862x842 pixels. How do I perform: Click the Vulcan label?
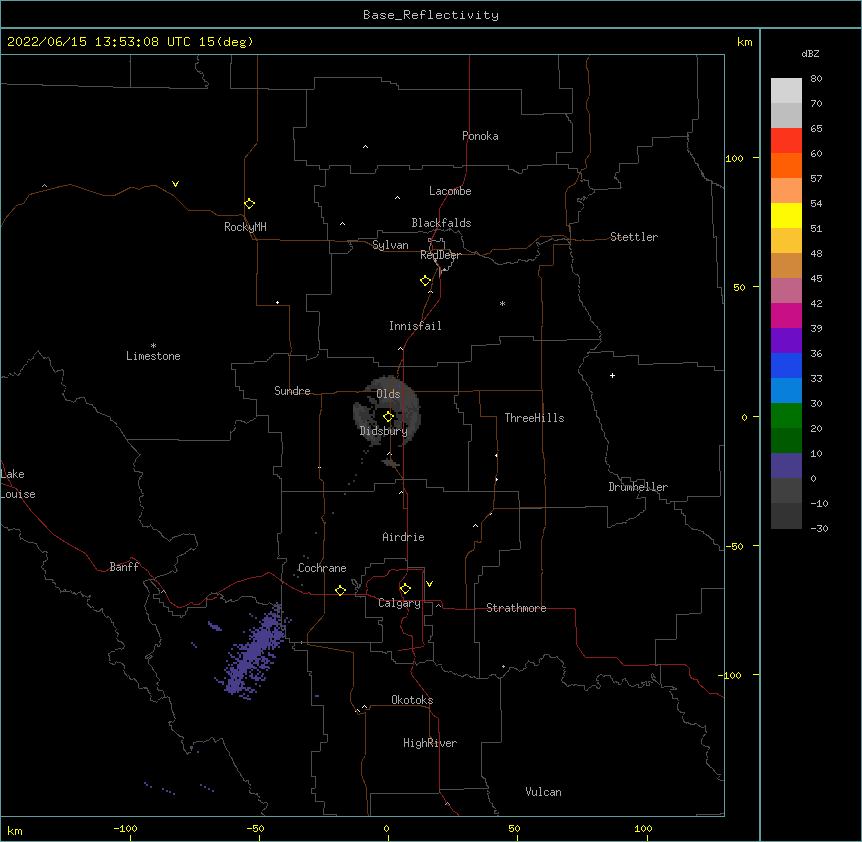tap(543, 792)
